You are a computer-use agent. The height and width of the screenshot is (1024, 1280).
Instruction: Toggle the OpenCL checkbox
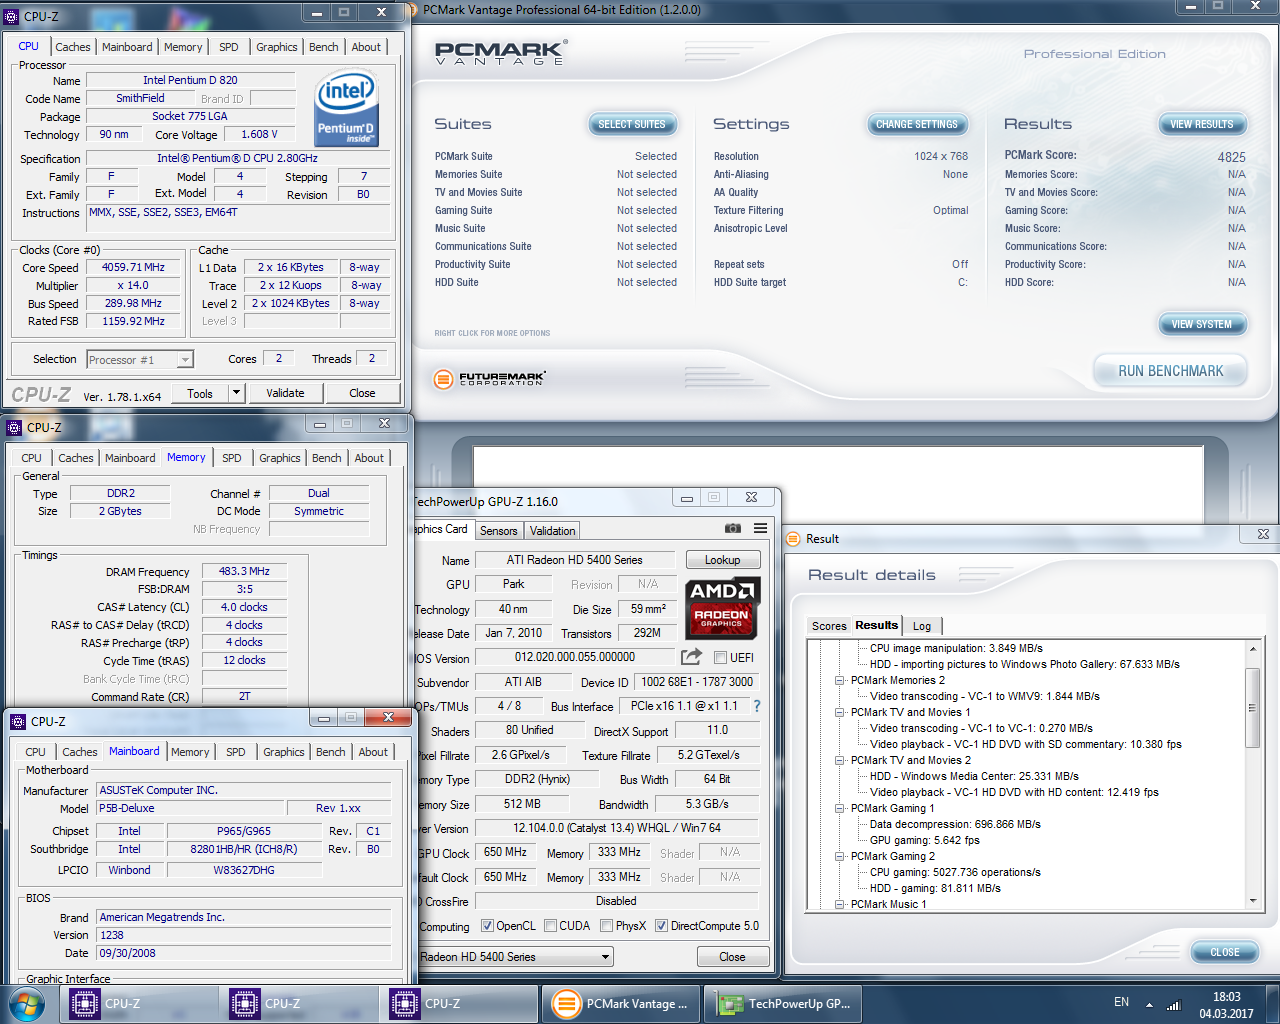pyautogui.click(x=487, y=926)
